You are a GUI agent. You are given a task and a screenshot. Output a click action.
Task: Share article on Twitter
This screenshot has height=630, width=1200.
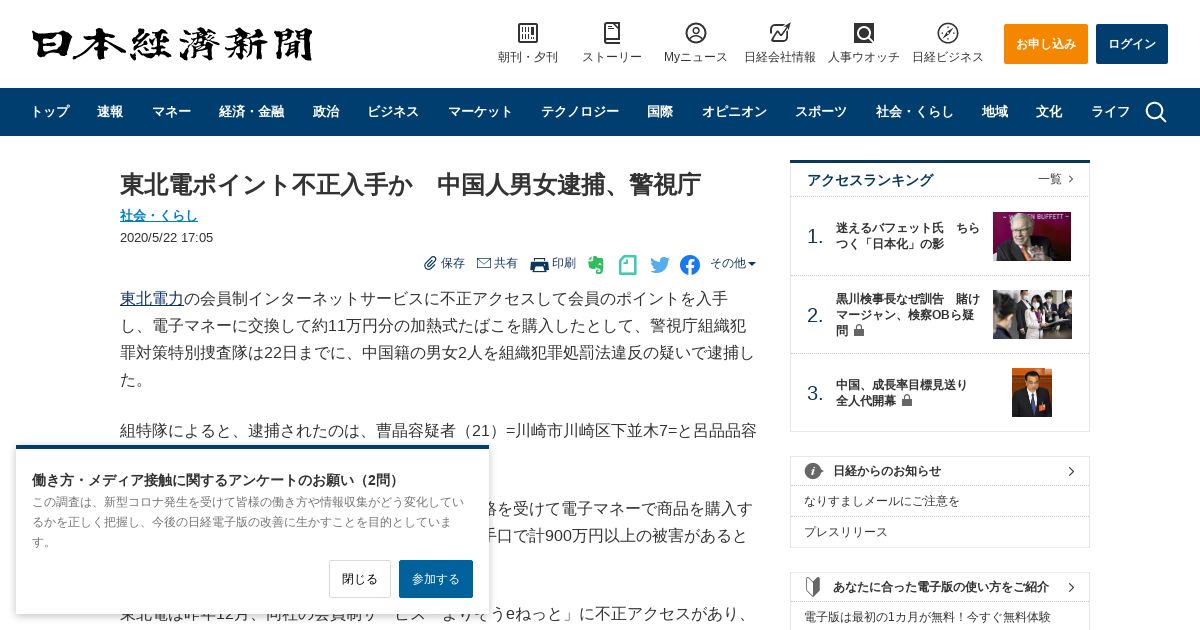(x=660, y=265)
